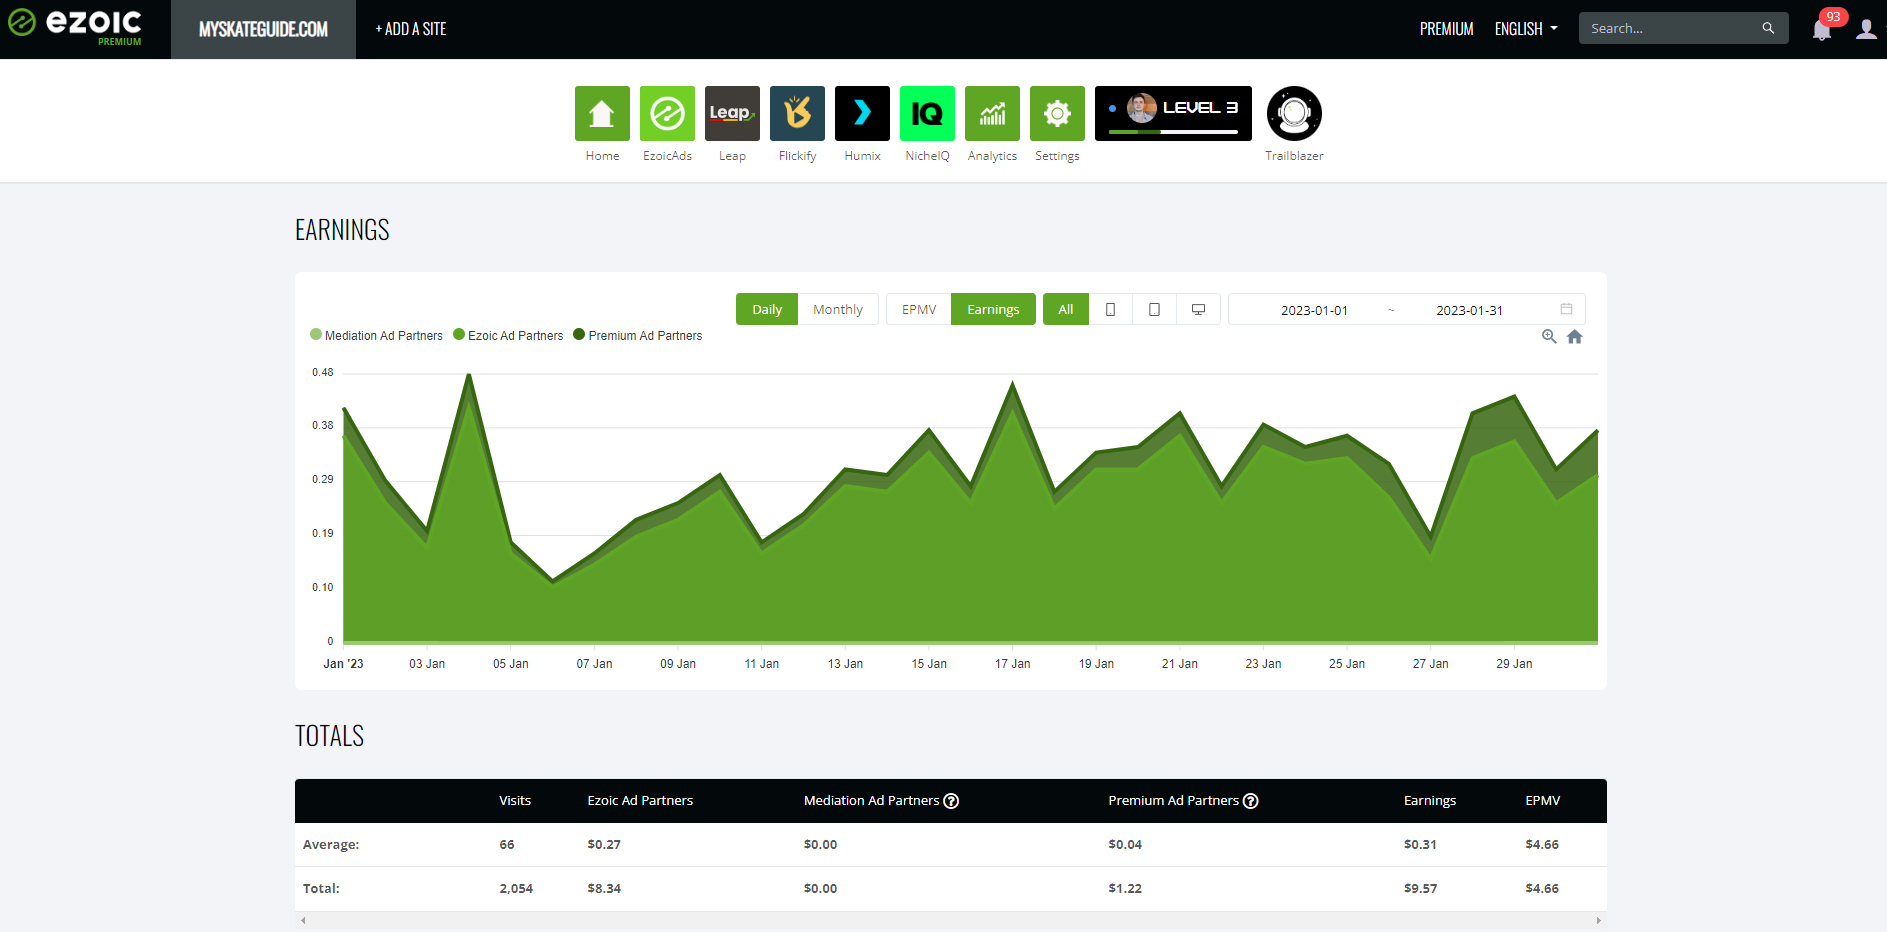Open the Premium menu link
Viewport: 1887px width, 932px height.
[1446, 29]
